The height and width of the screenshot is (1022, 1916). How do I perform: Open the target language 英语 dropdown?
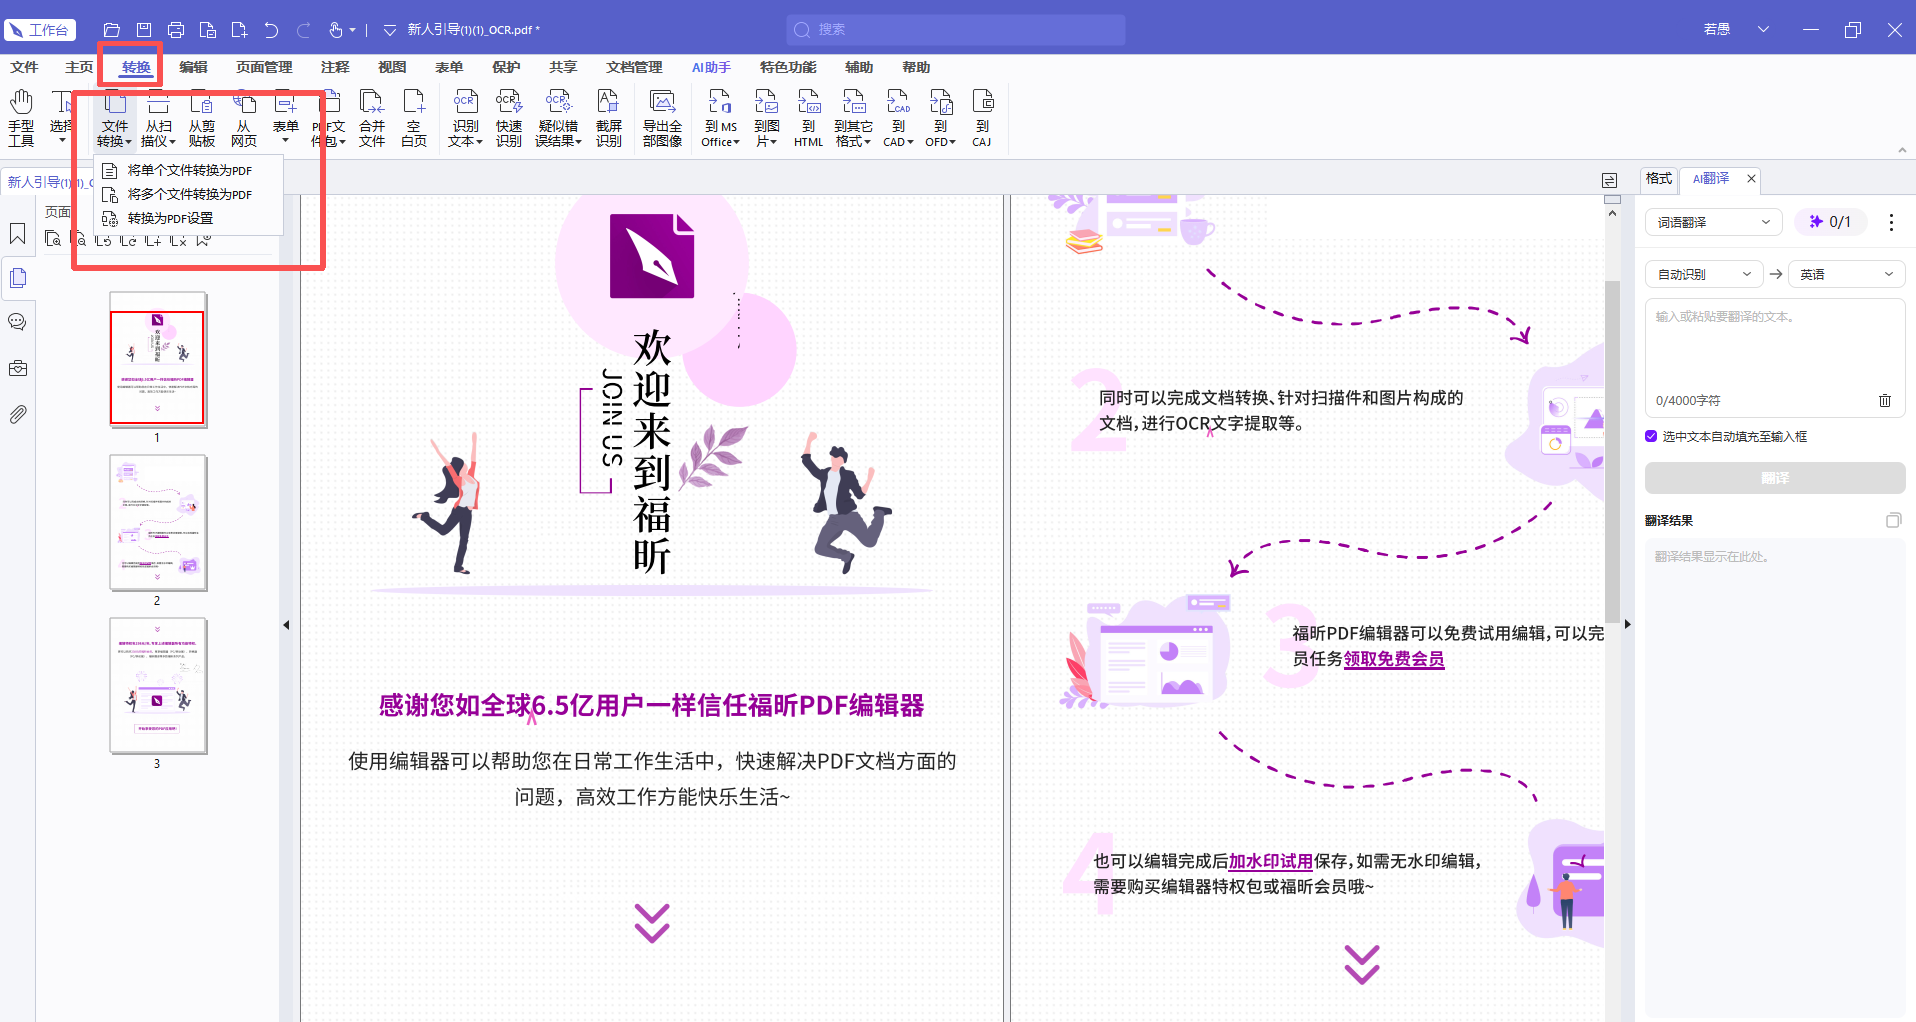click(1846, 274)
